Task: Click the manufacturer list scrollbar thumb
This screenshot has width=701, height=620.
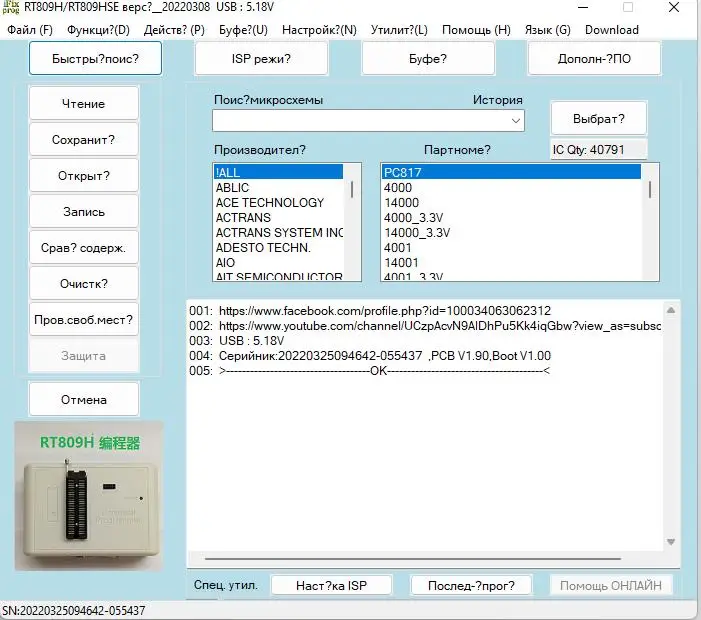Action: [352, 189]
